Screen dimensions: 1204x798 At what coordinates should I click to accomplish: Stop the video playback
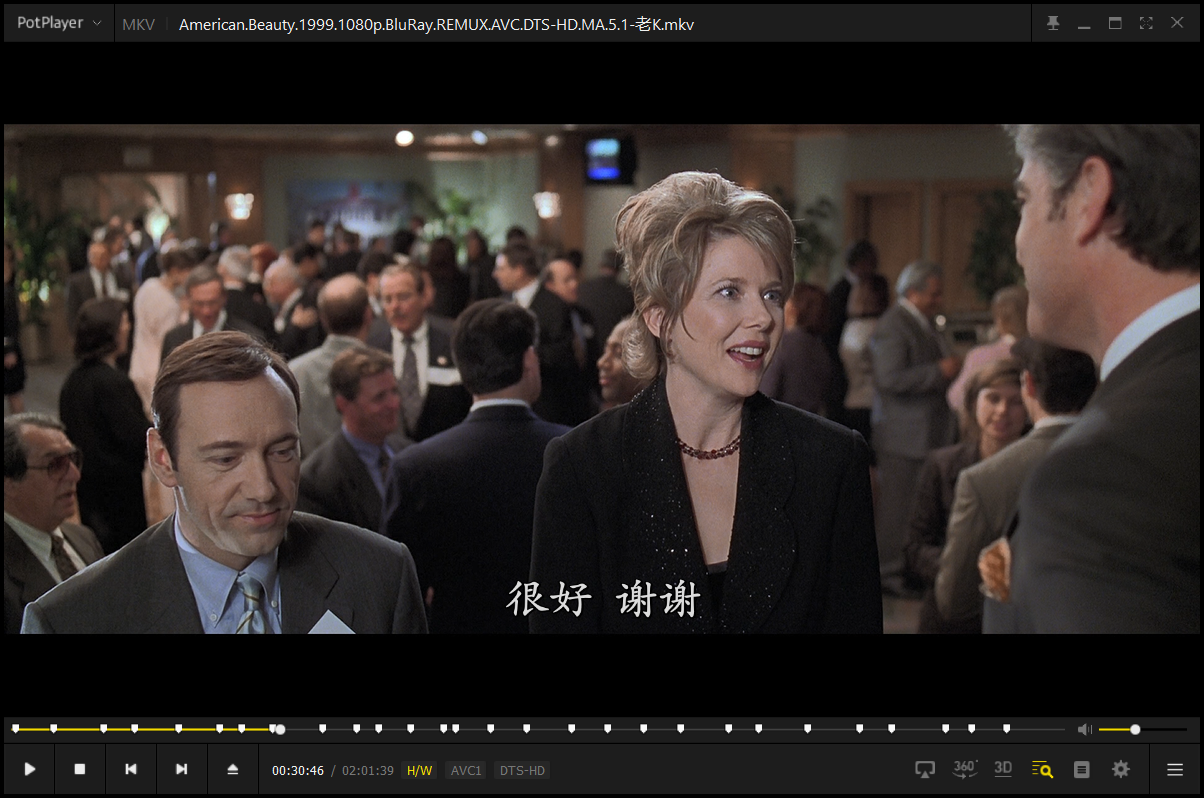point(80,769)
